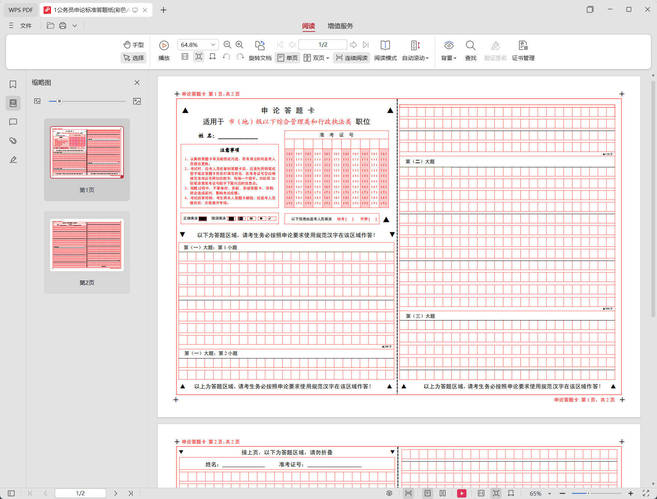Screen dimensions: 657x499
Task: Click the 阅读模式 reading mode button
Action: pyautogui.click(x=385, y=51)
